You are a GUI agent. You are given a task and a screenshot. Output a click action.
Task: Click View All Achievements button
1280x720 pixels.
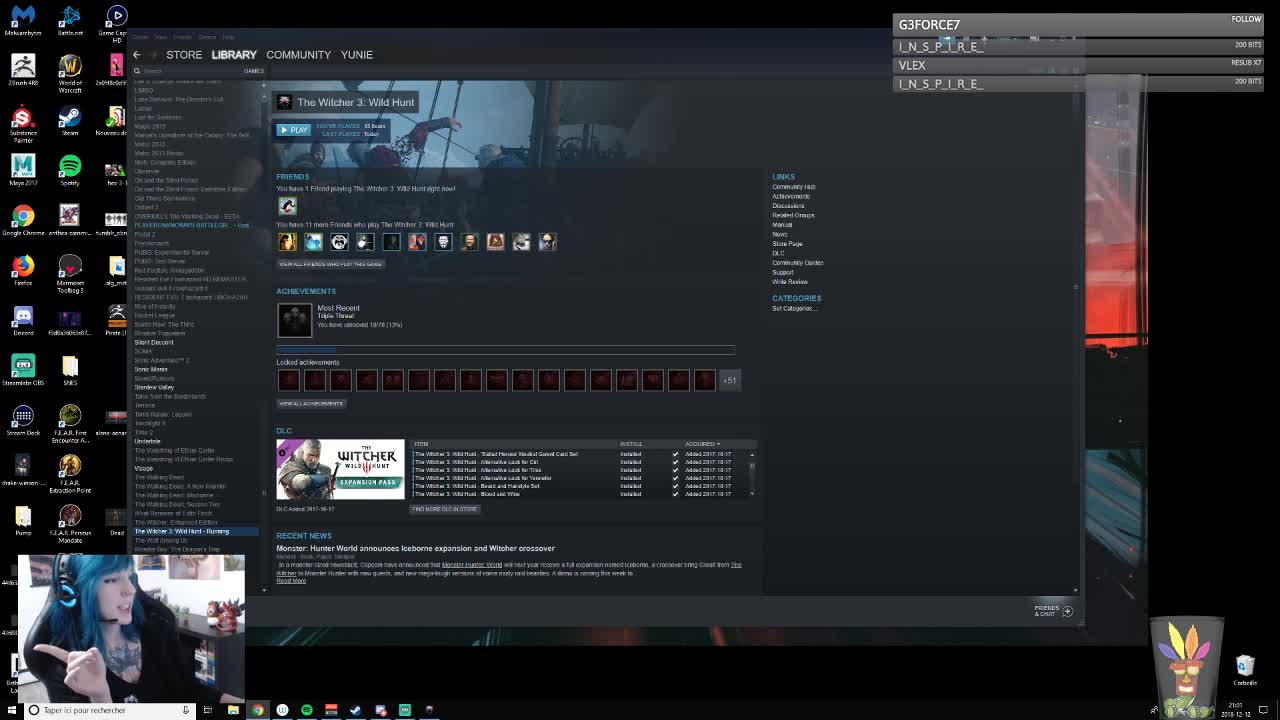click(x=311, y=404)
